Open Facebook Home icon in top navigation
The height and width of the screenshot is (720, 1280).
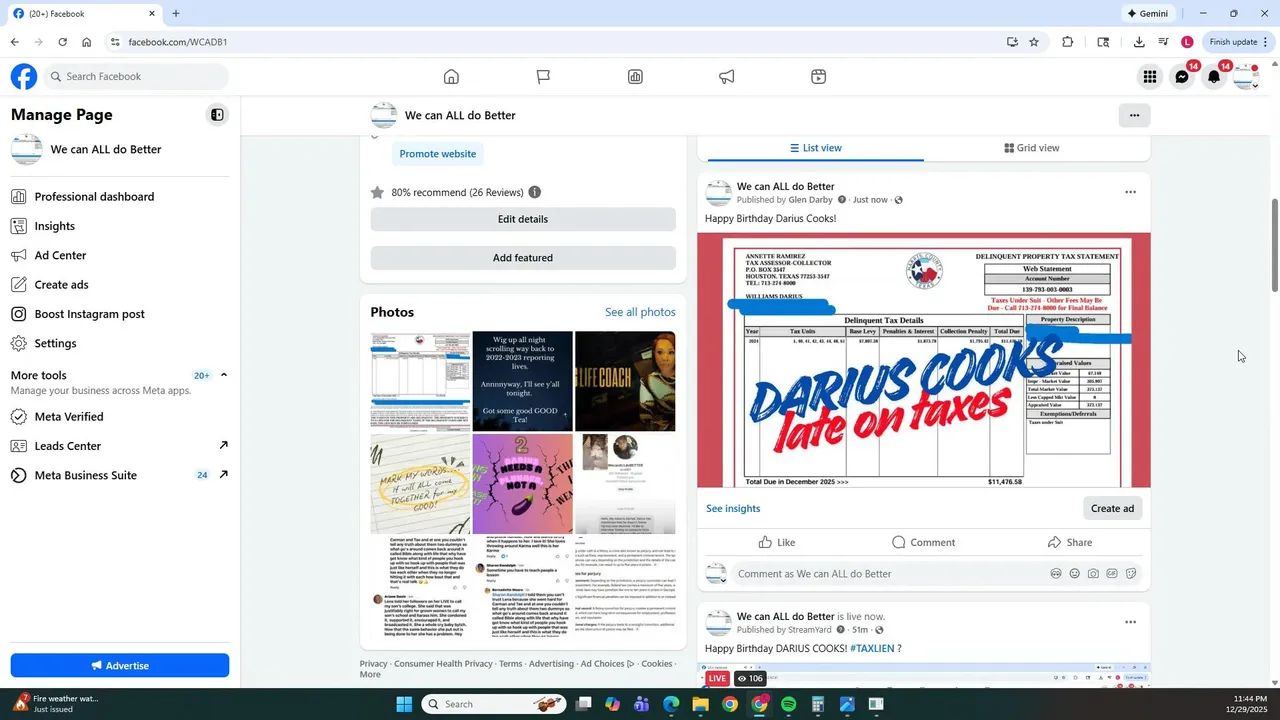point(451,77)
